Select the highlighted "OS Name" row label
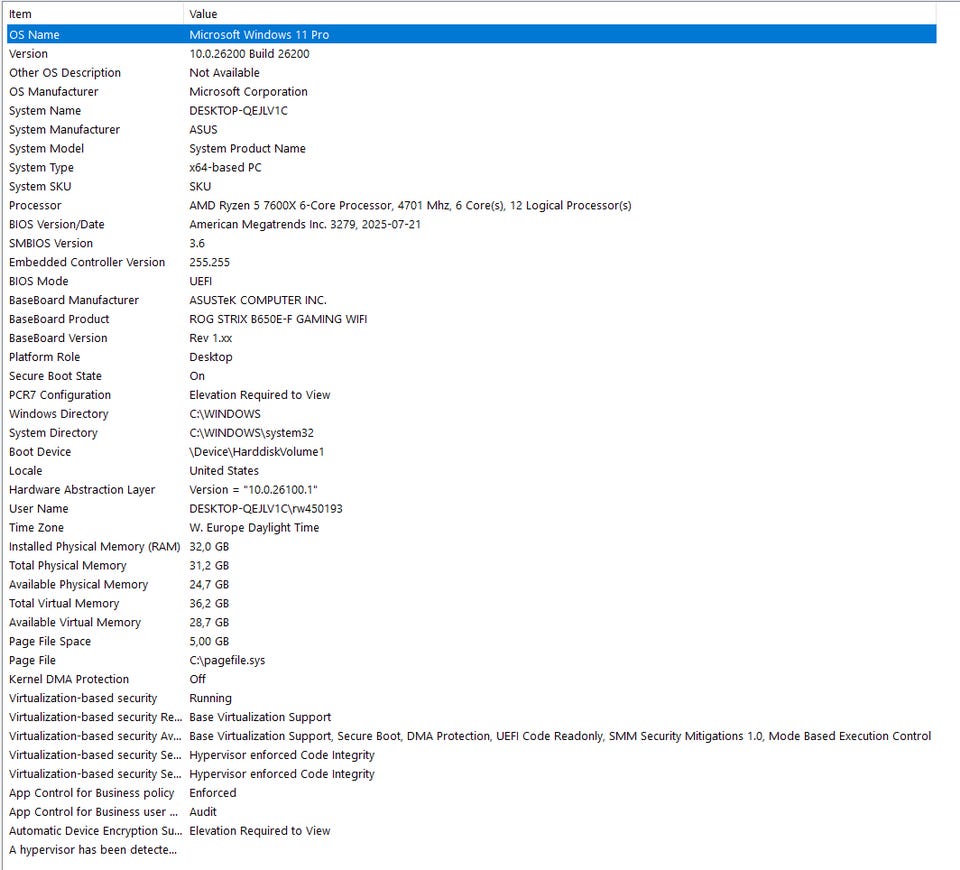 (34, 35)
